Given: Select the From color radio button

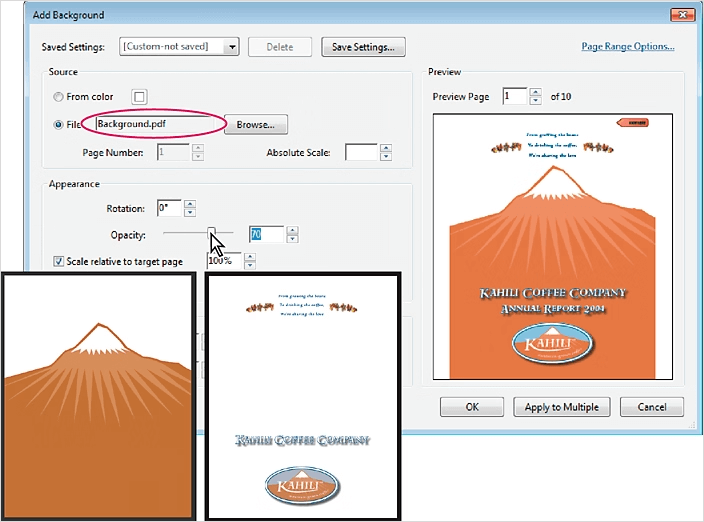Looking at the screenshot, I should point(58,97).
